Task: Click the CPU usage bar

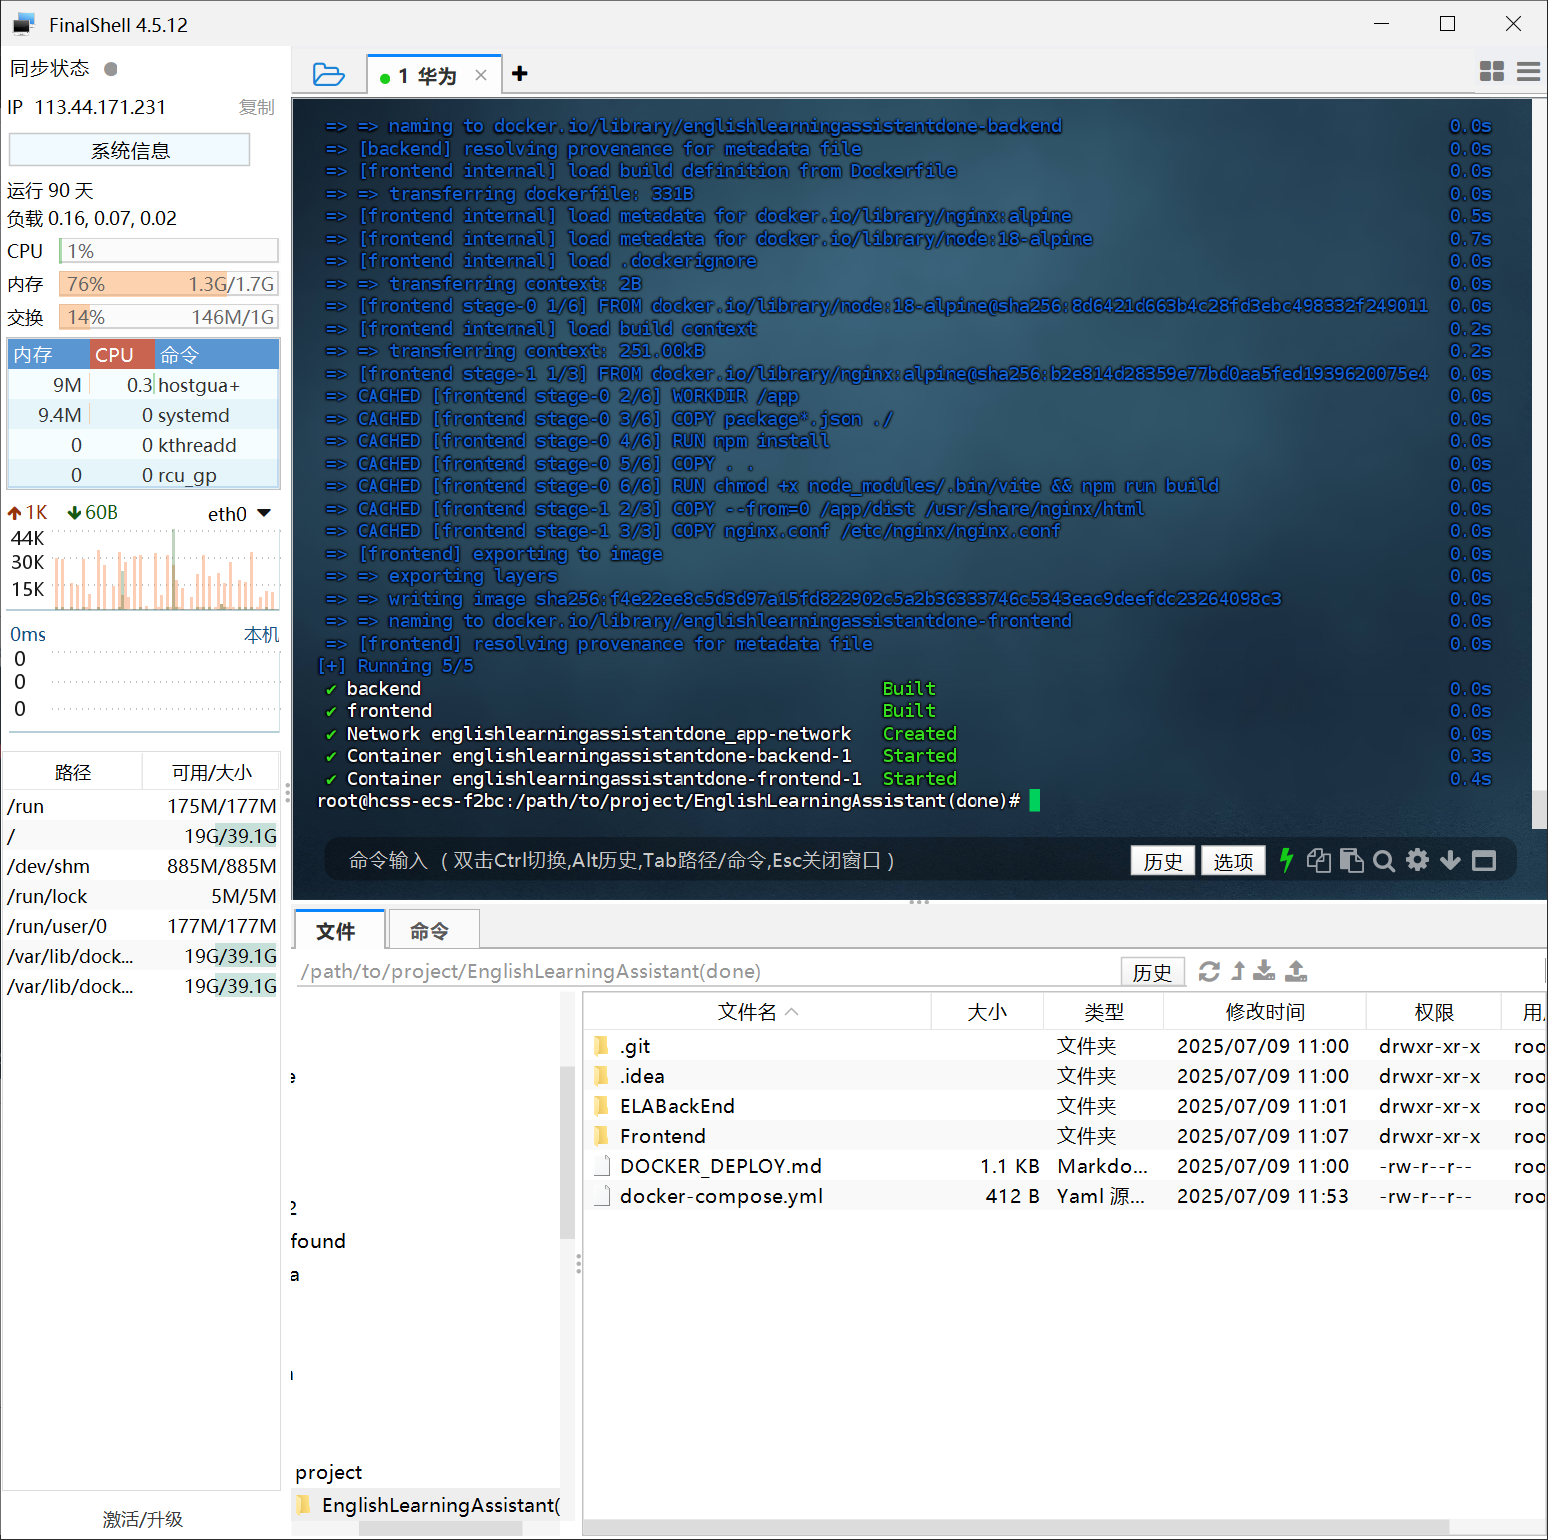Action: coord(168,251)
